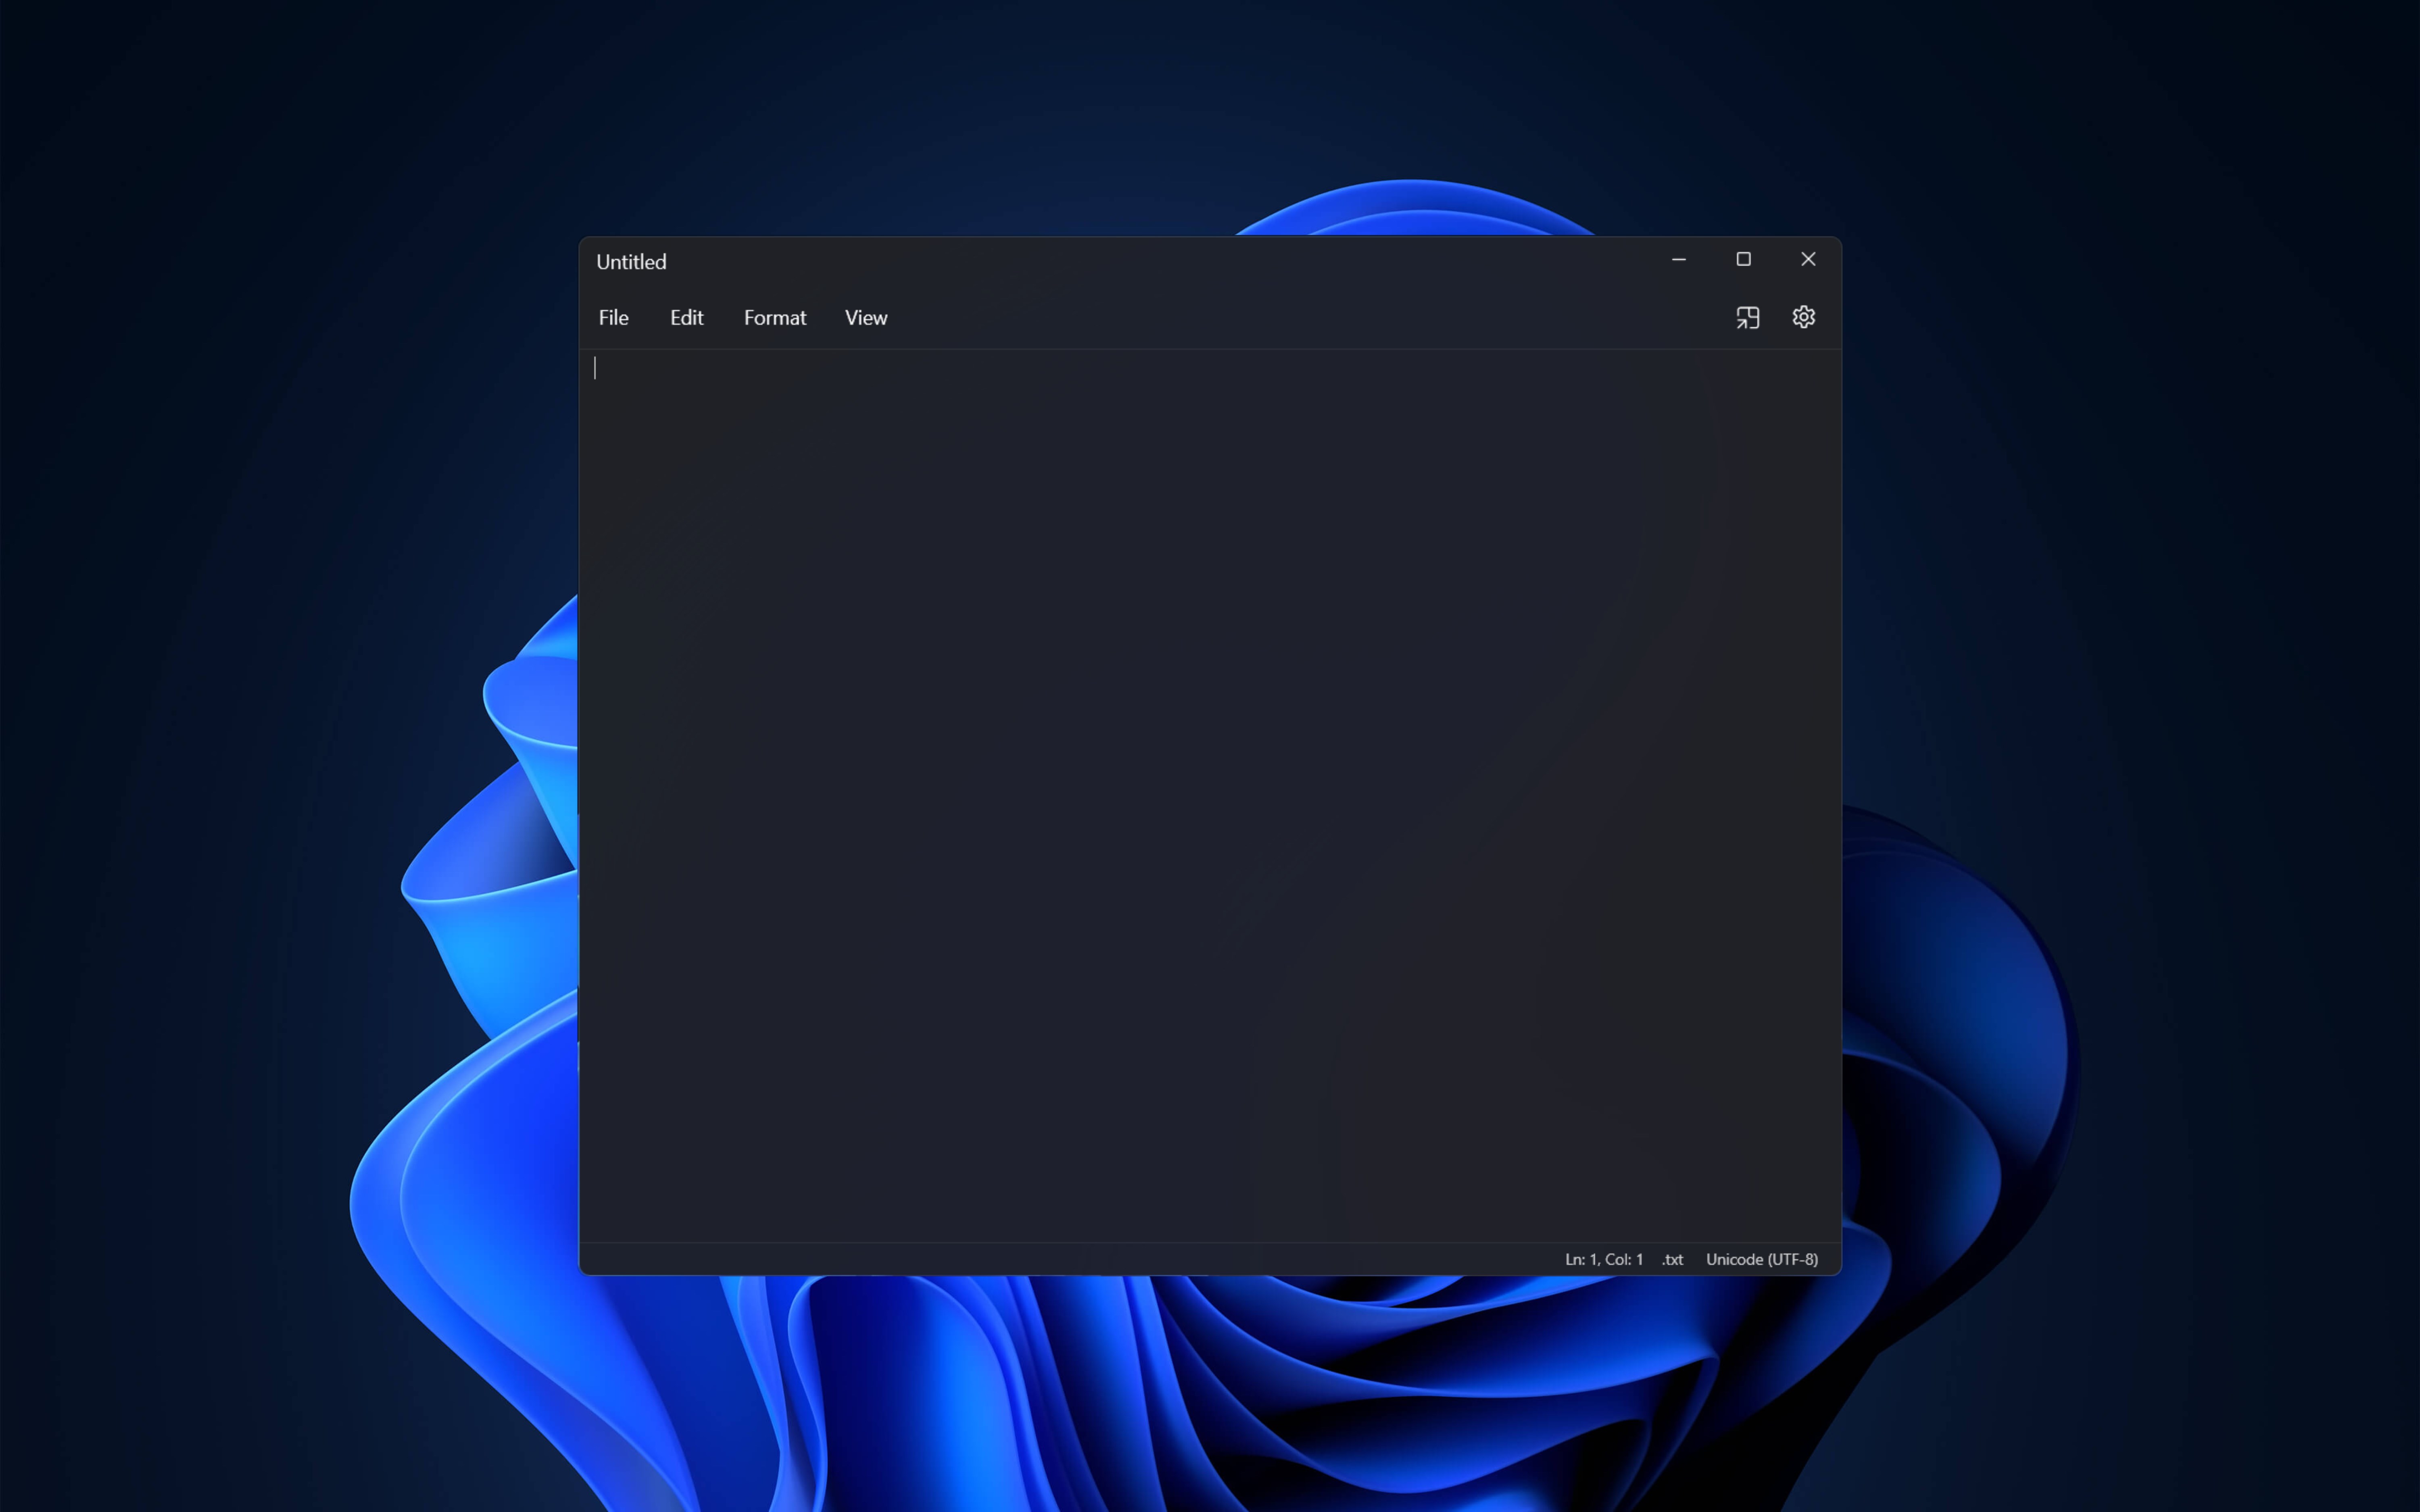The width and height of the screenshot is (2420, 1512).
Task: Close Notepad with the X icon
Action: coord(1809,259)
